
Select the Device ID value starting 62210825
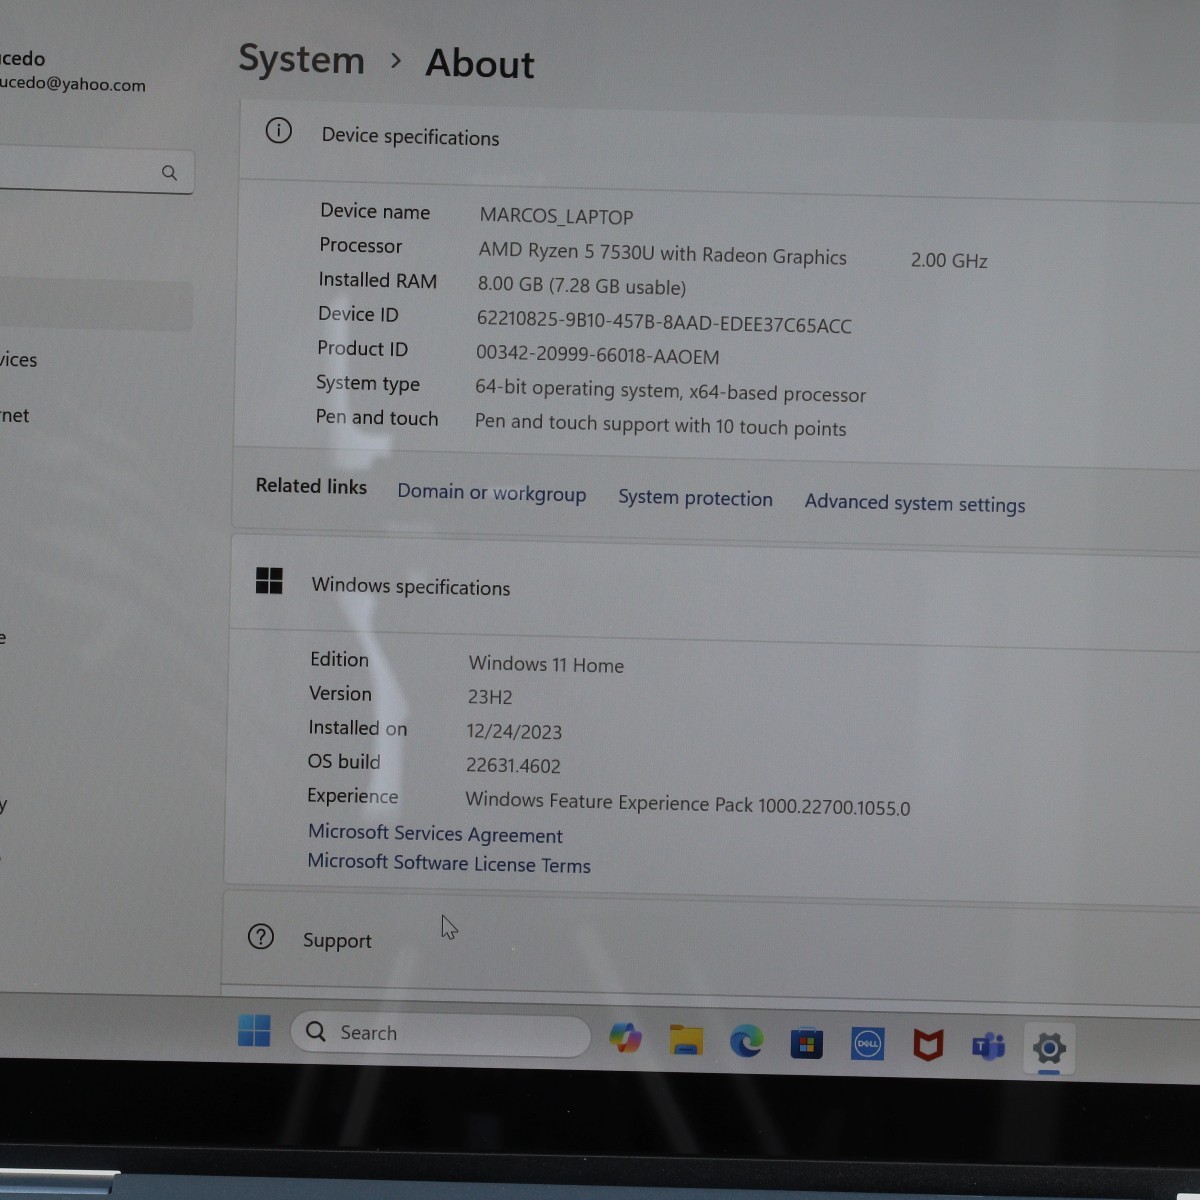(x=664, y=322)
